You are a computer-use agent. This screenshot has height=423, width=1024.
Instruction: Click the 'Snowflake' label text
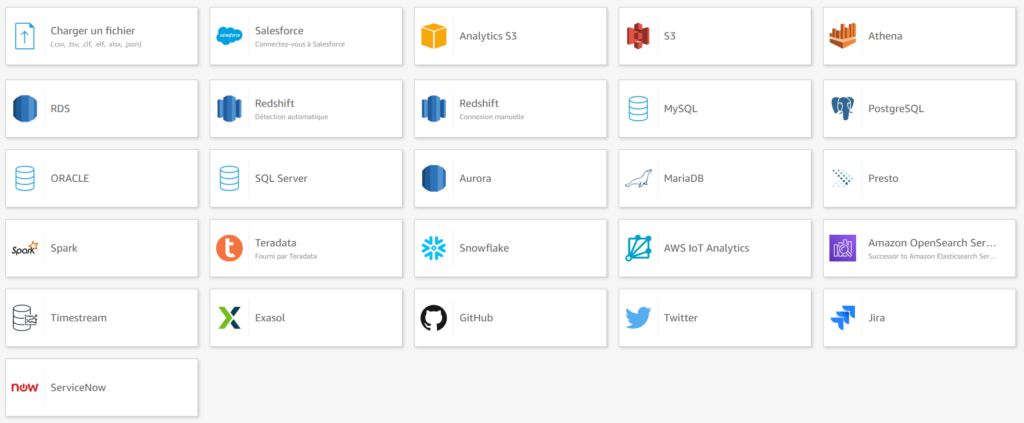point(484,248)
